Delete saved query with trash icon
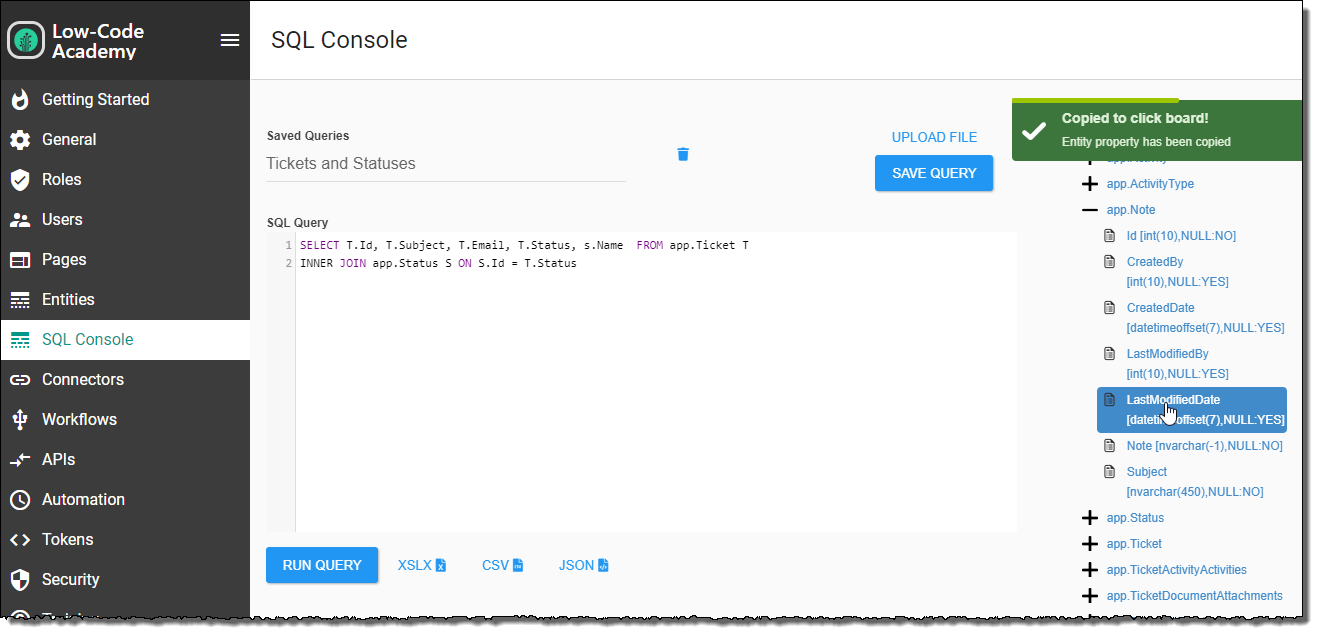 coord(683,153)
